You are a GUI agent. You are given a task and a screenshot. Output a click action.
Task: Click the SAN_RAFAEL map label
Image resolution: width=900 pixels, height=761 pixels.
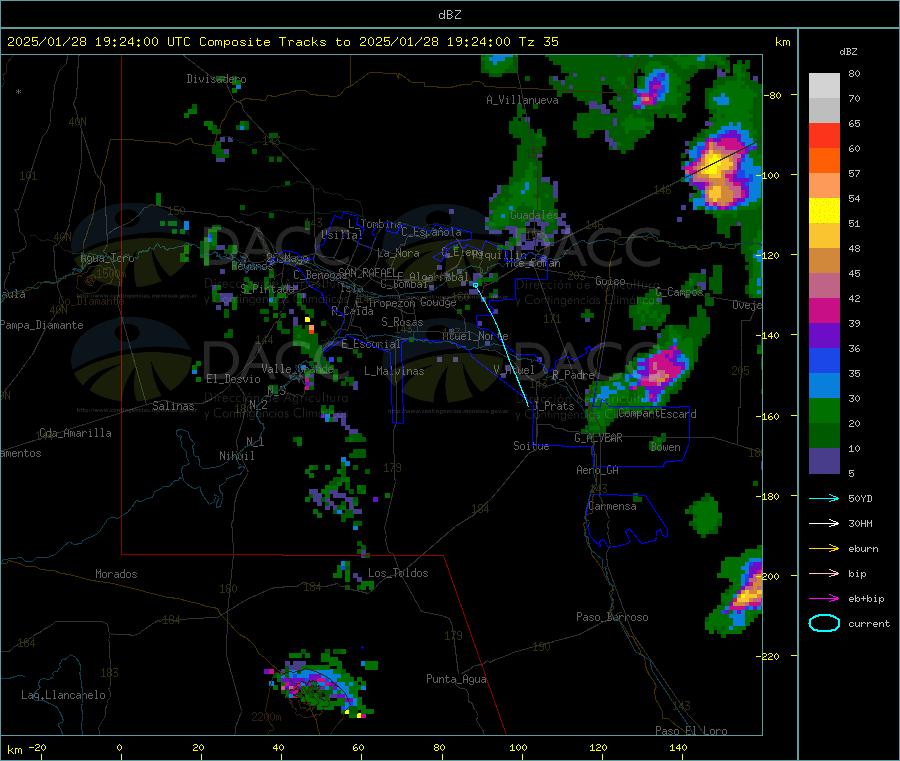(x=368, y=272)
